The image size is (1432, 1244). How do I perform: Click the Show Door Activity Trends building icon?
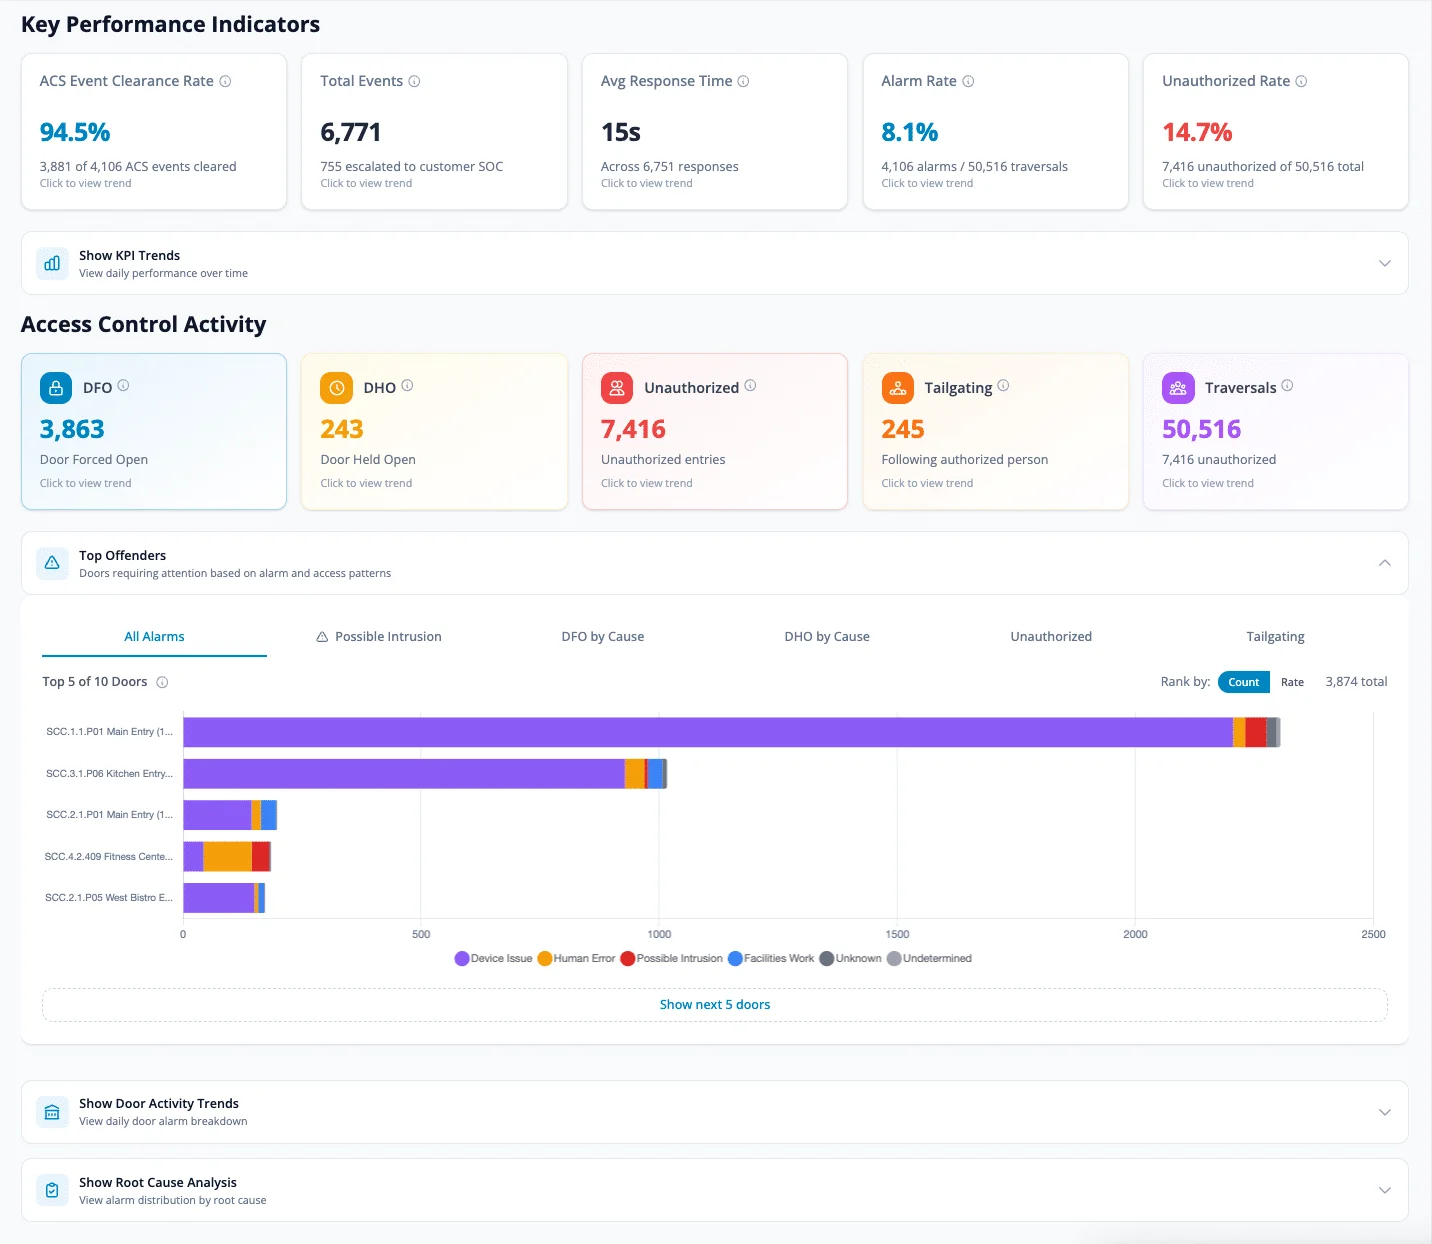tap(52, 1112)
